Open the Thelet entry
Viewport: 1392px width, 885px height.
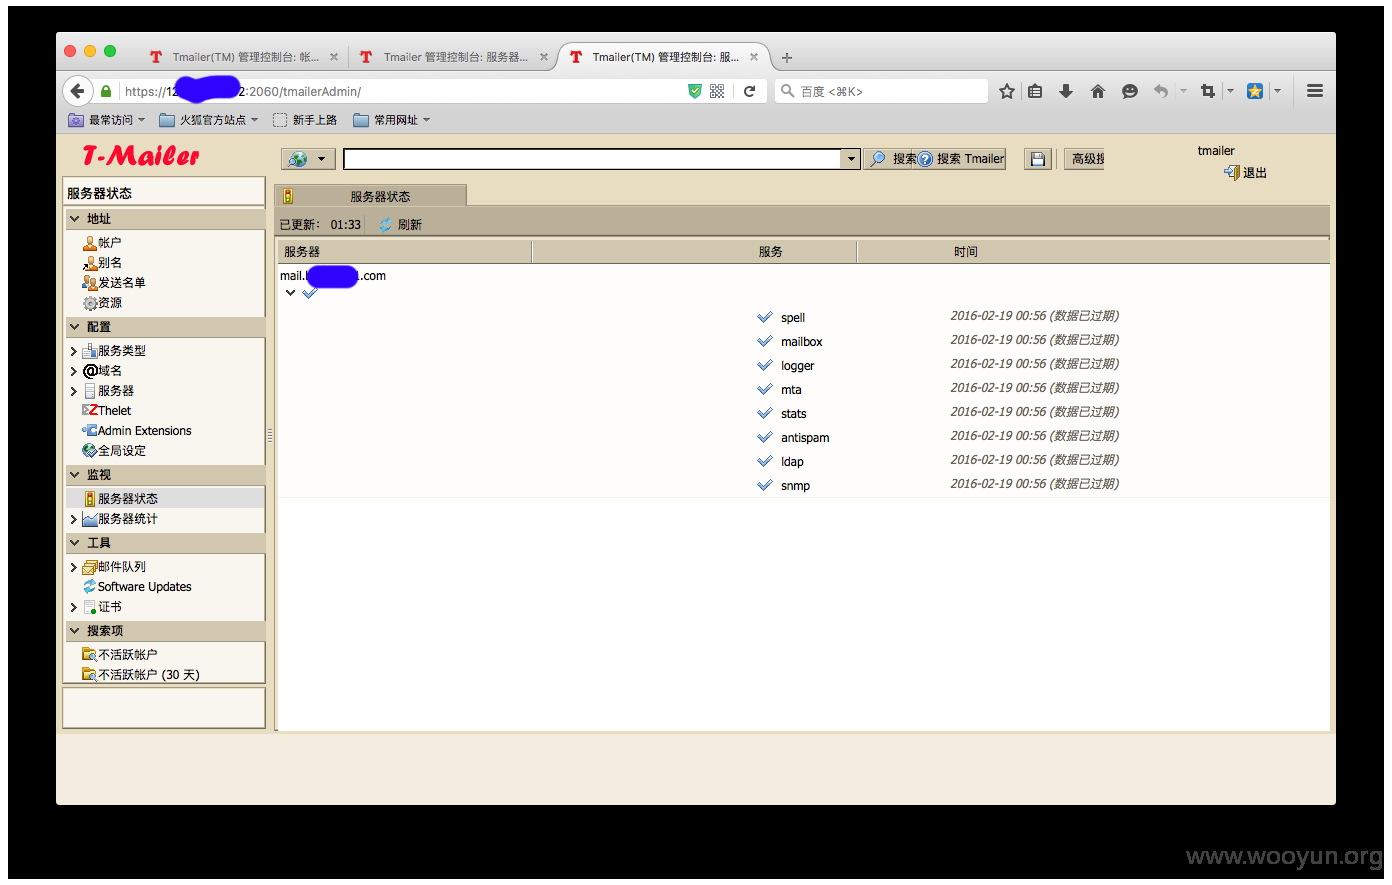pos(106,411)
